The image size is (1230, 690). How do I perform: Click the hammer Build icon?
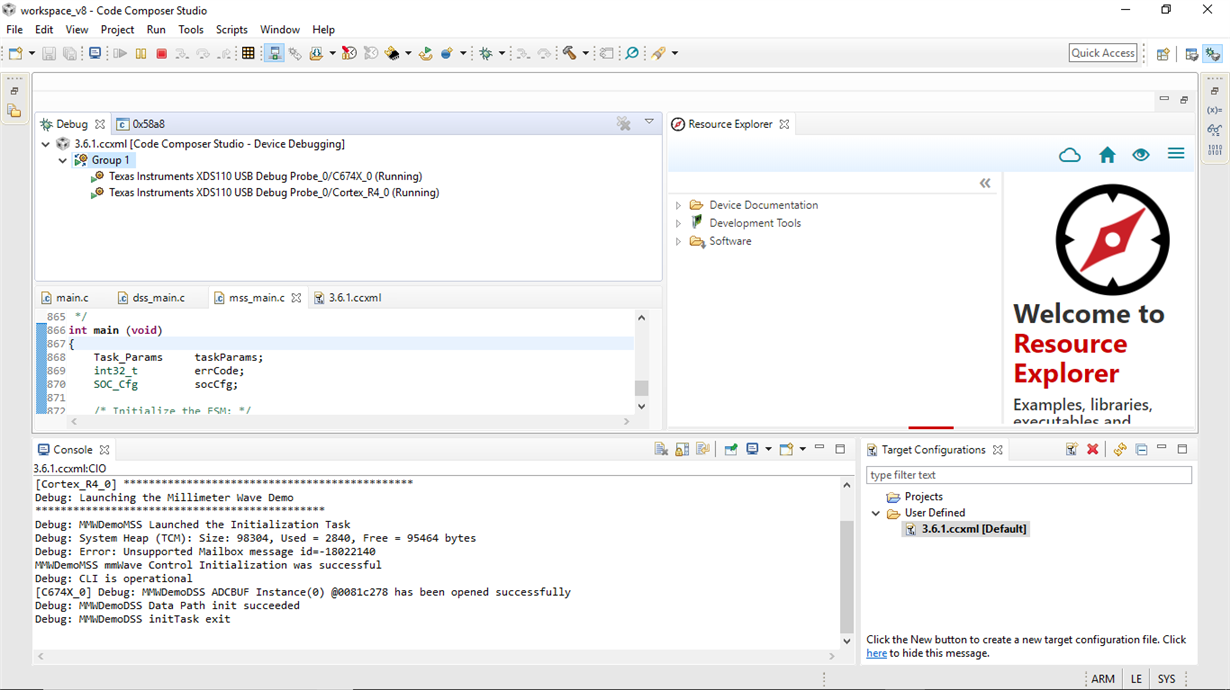coord(570,53)
